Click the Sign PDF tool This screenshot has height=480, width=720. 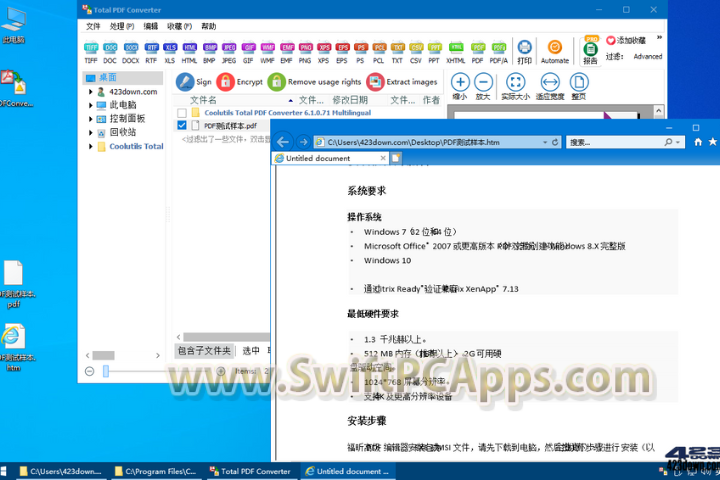pyautogui.click(x=193, y=82)
